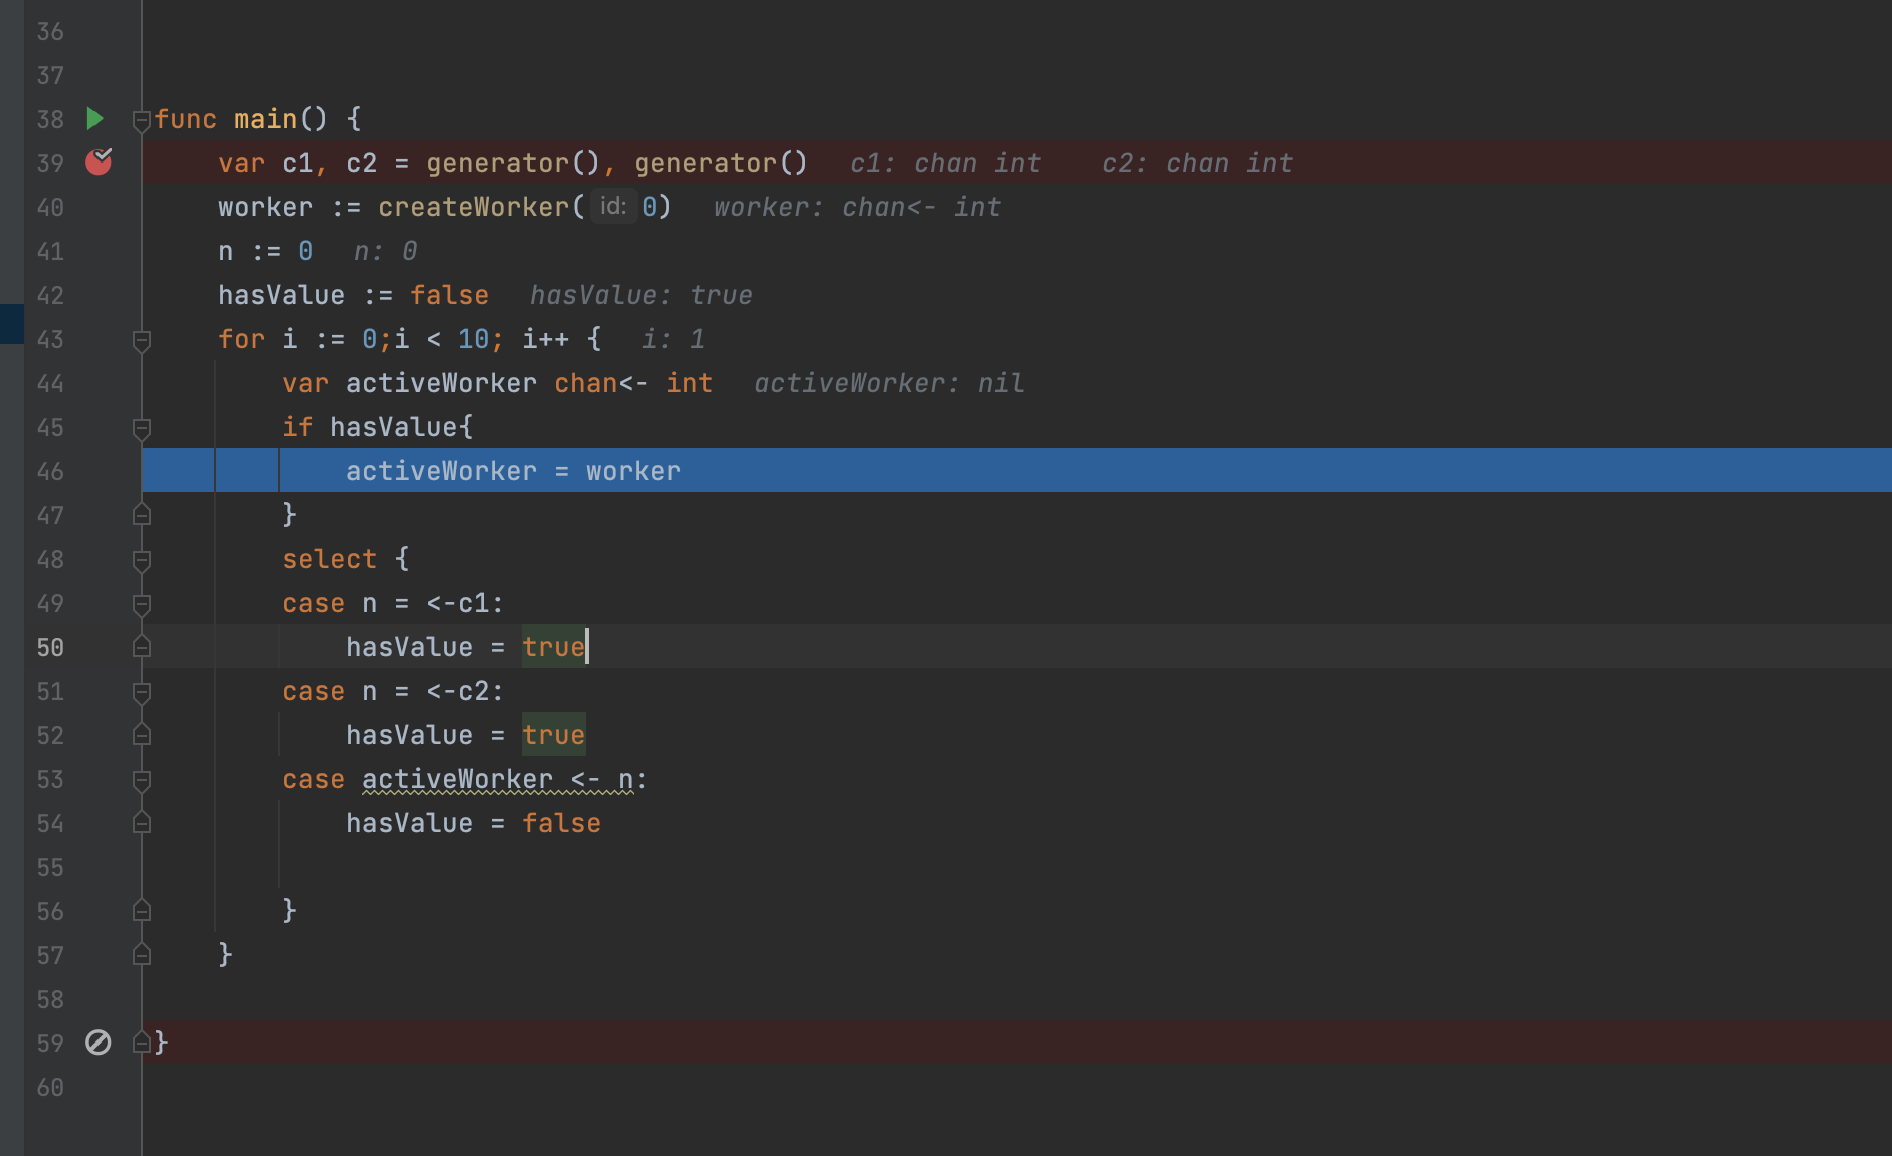Fold the case c2 block at line 51
The height and width of the screenshot is (1156, 1892).
pos(142,692)
